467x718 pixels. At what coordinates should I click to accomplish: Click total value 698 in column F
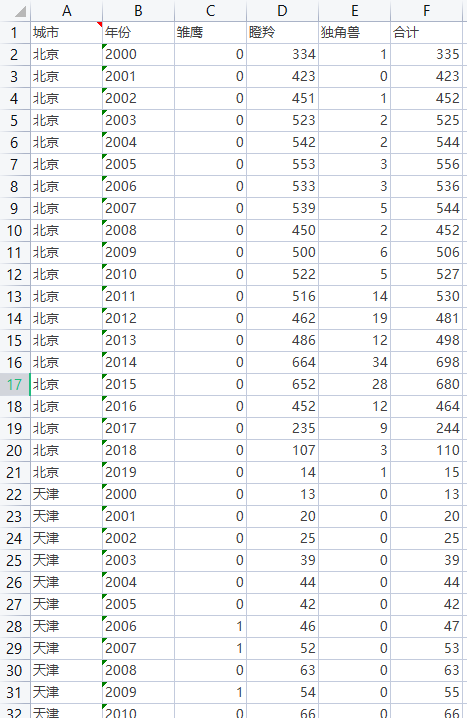[x=426, y=363]
